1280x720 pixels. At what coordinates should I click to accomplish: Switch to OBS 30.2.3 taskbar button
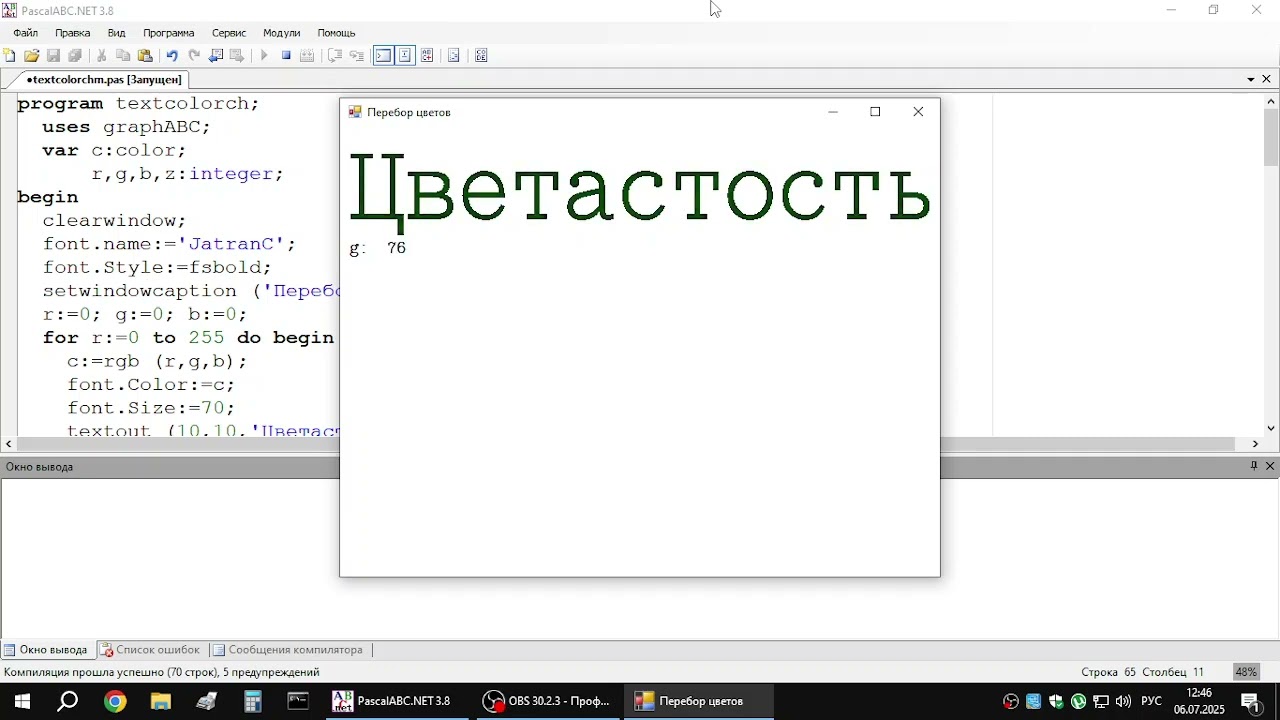click(x=548, y=701)
